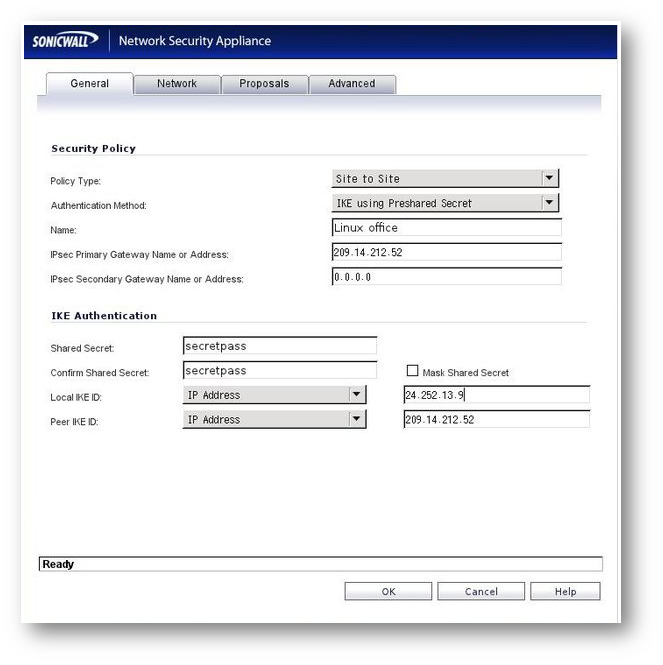Screen dimensions: 663x665
Task: Open the Proposals tab
Action: (264, 84)
